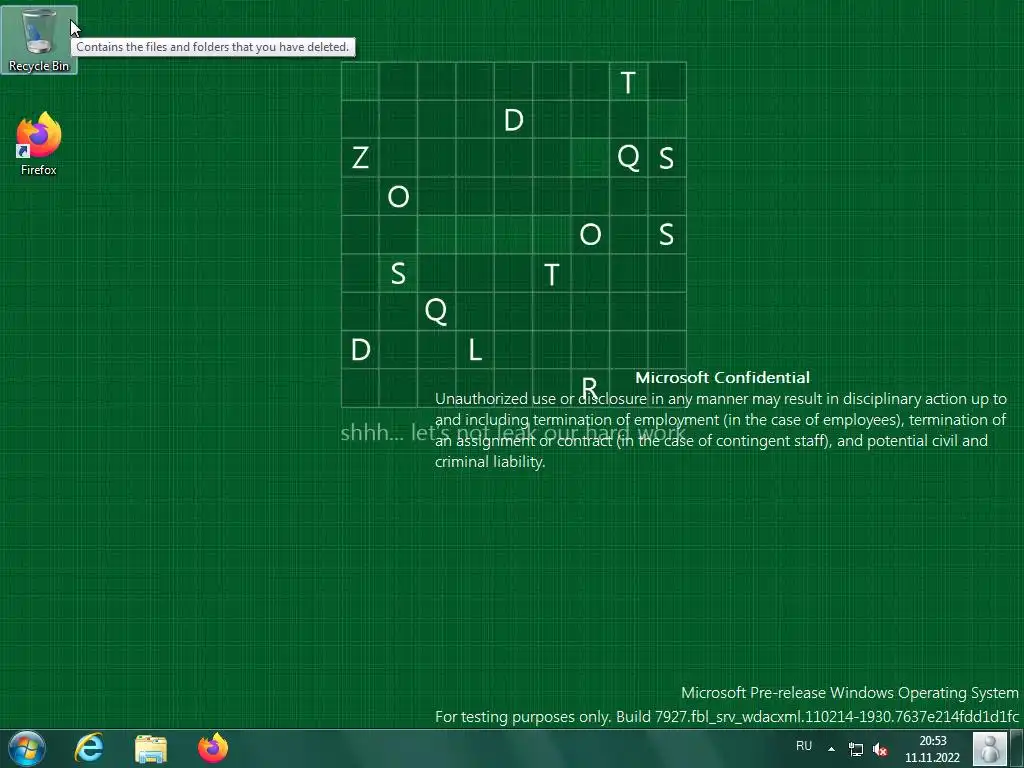Show hidden tray icons arrow
The height and width of the screenshot is (768, 1024).
point(831,748)
